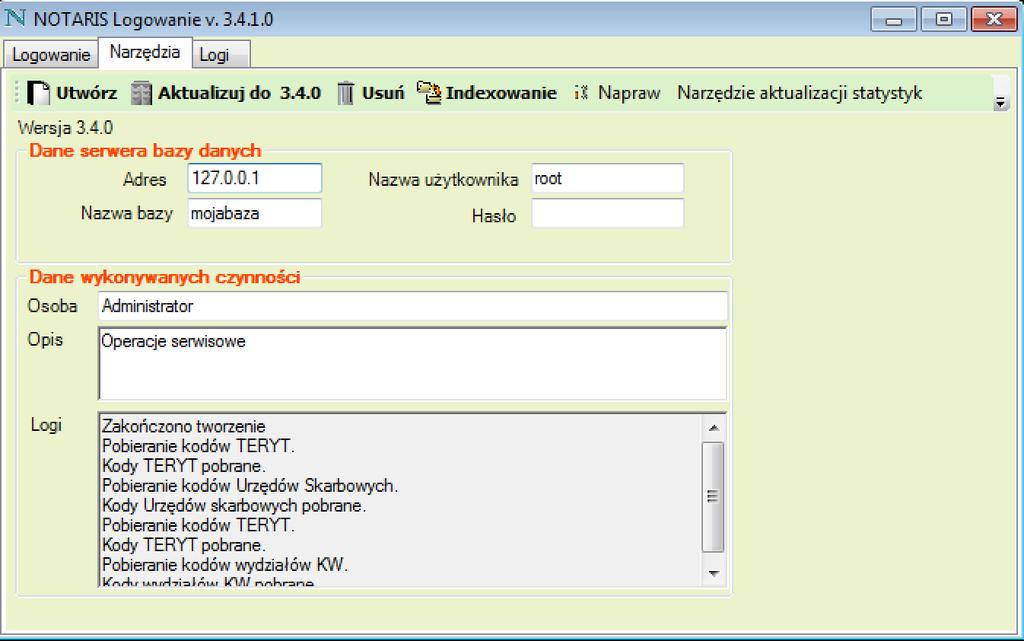
Task: Click the log scrollbar up arrow
Action: (x=713, y=428)
